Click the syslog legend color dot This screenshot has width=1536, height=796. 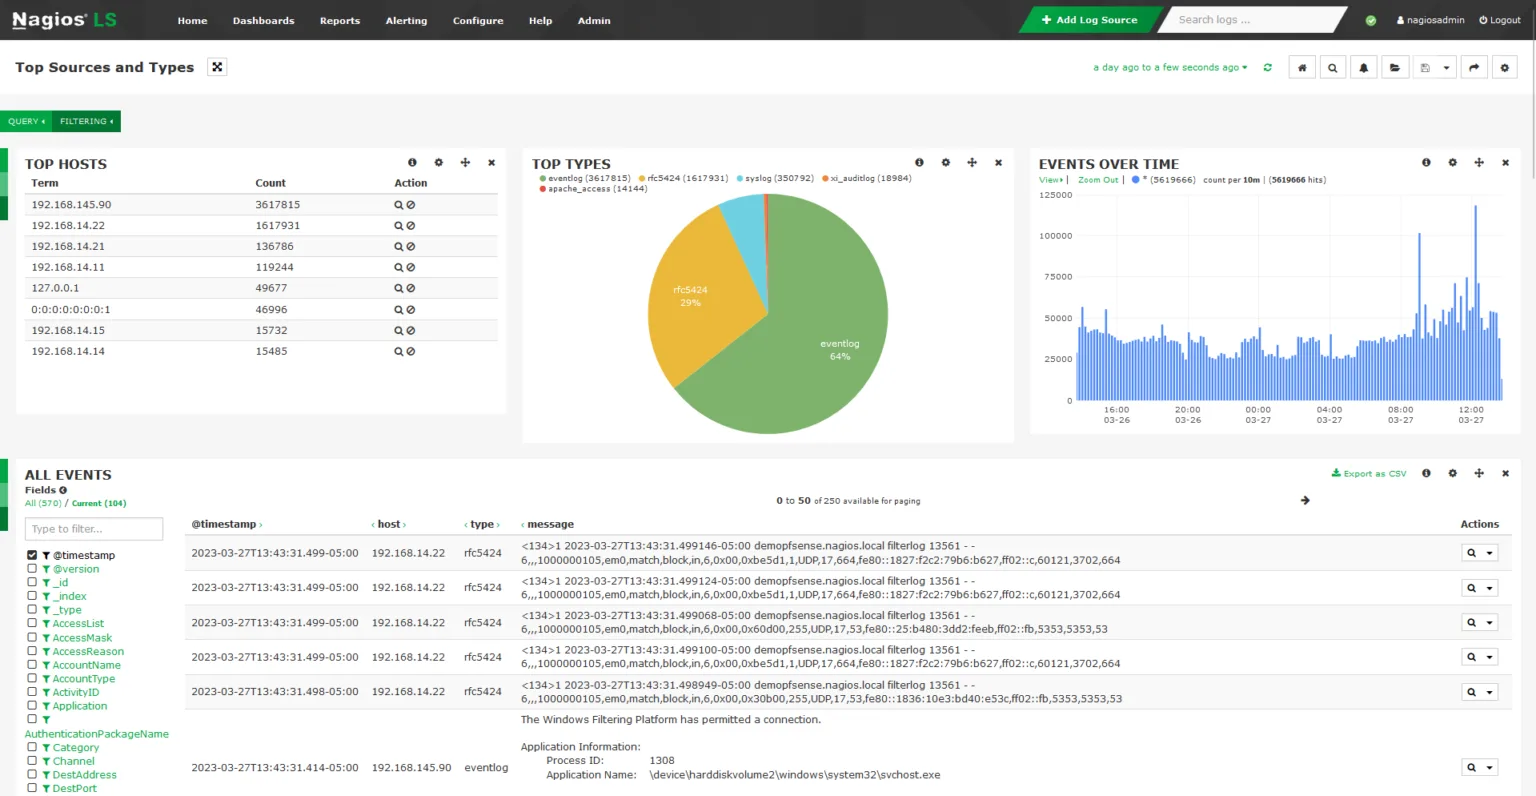pyautogui.click(x=740, y=179)
